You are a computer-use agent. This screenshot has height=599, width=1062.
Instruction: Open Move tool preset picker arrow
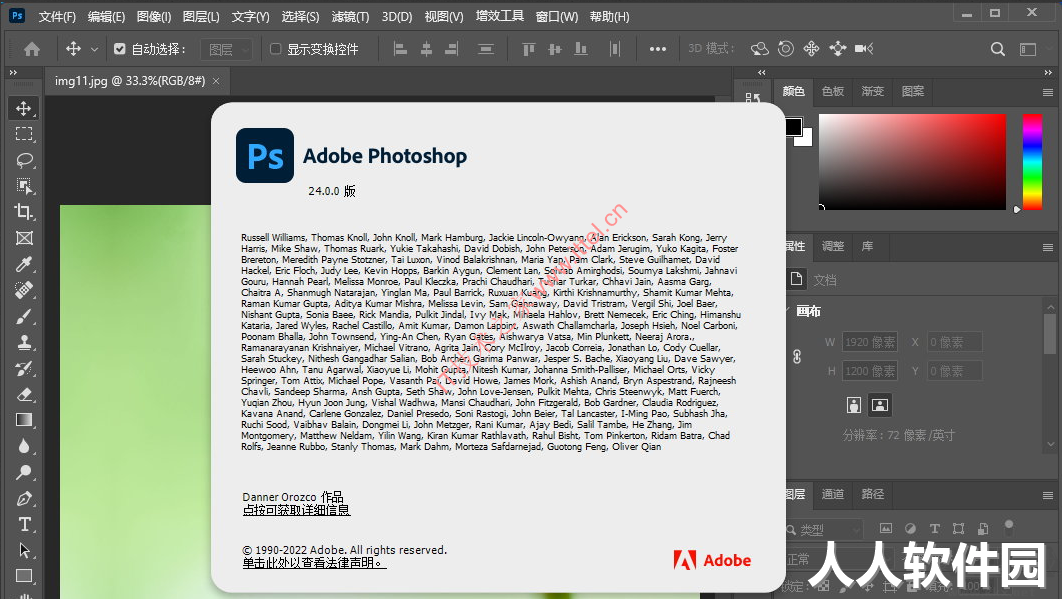pos(94,49)
